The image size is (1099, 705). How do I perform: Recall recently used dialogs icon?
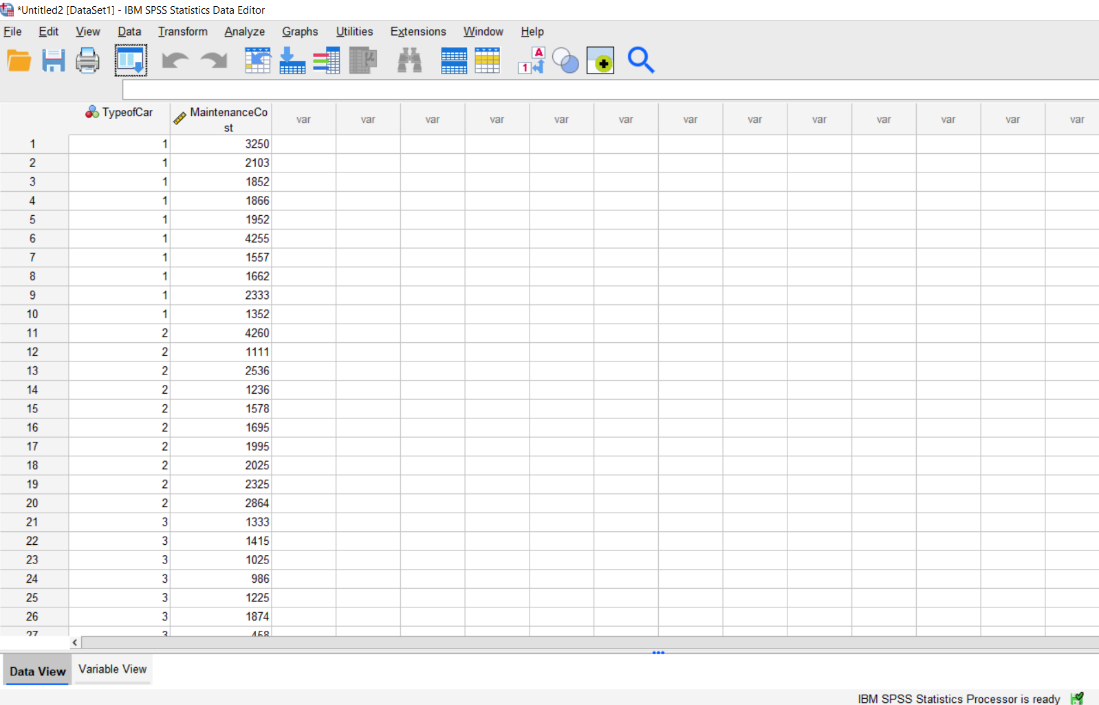130,61
